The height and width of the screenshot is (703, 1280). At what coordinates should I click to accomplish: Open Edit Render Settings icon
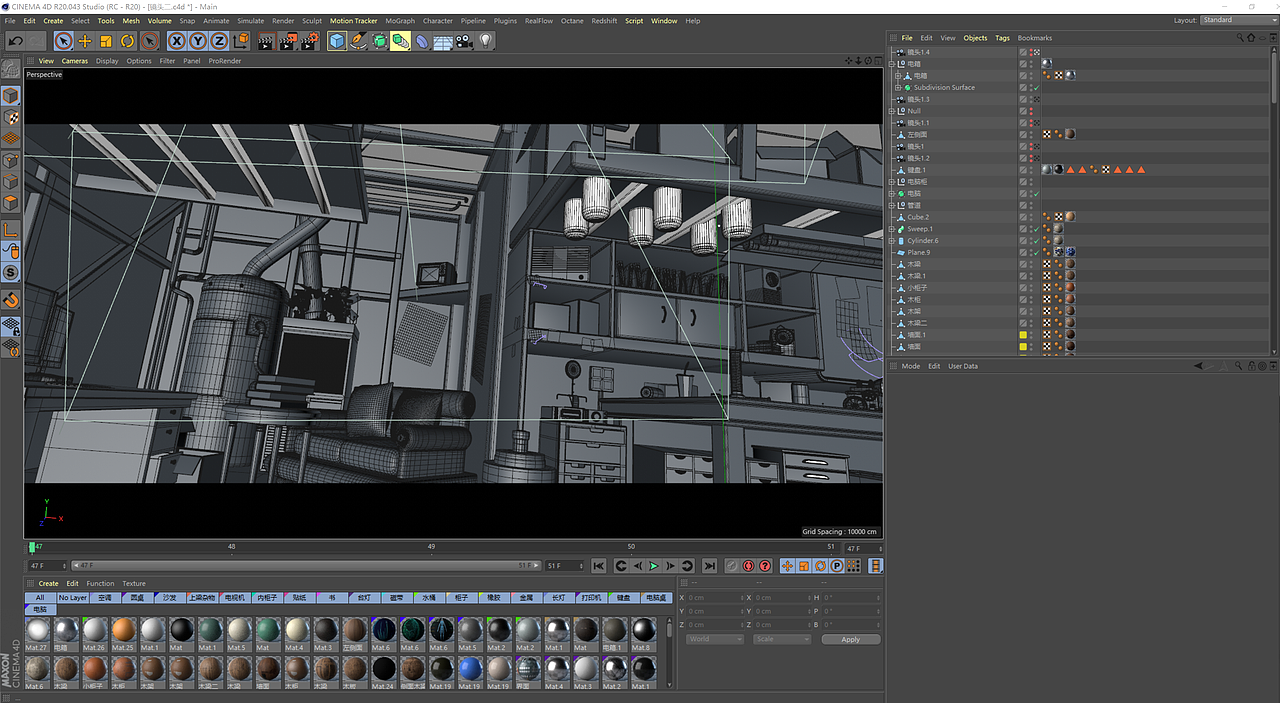click(x=308, y=41)
